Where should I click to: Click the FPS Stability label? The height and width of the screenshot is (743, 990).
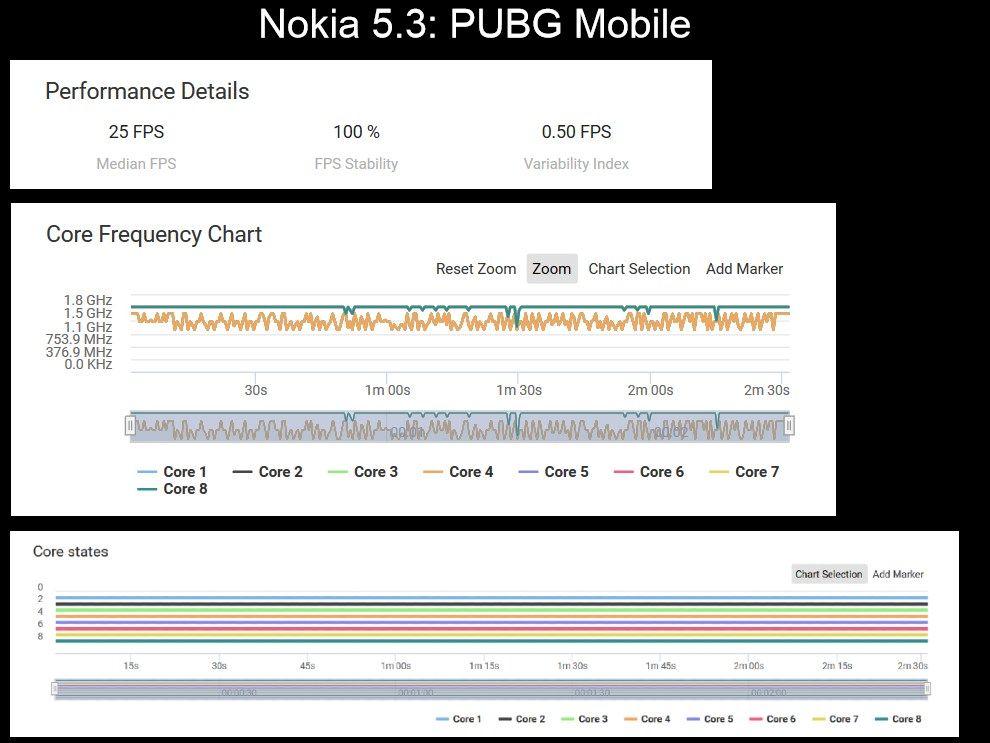pyautogui.click(x=356, y=164)
